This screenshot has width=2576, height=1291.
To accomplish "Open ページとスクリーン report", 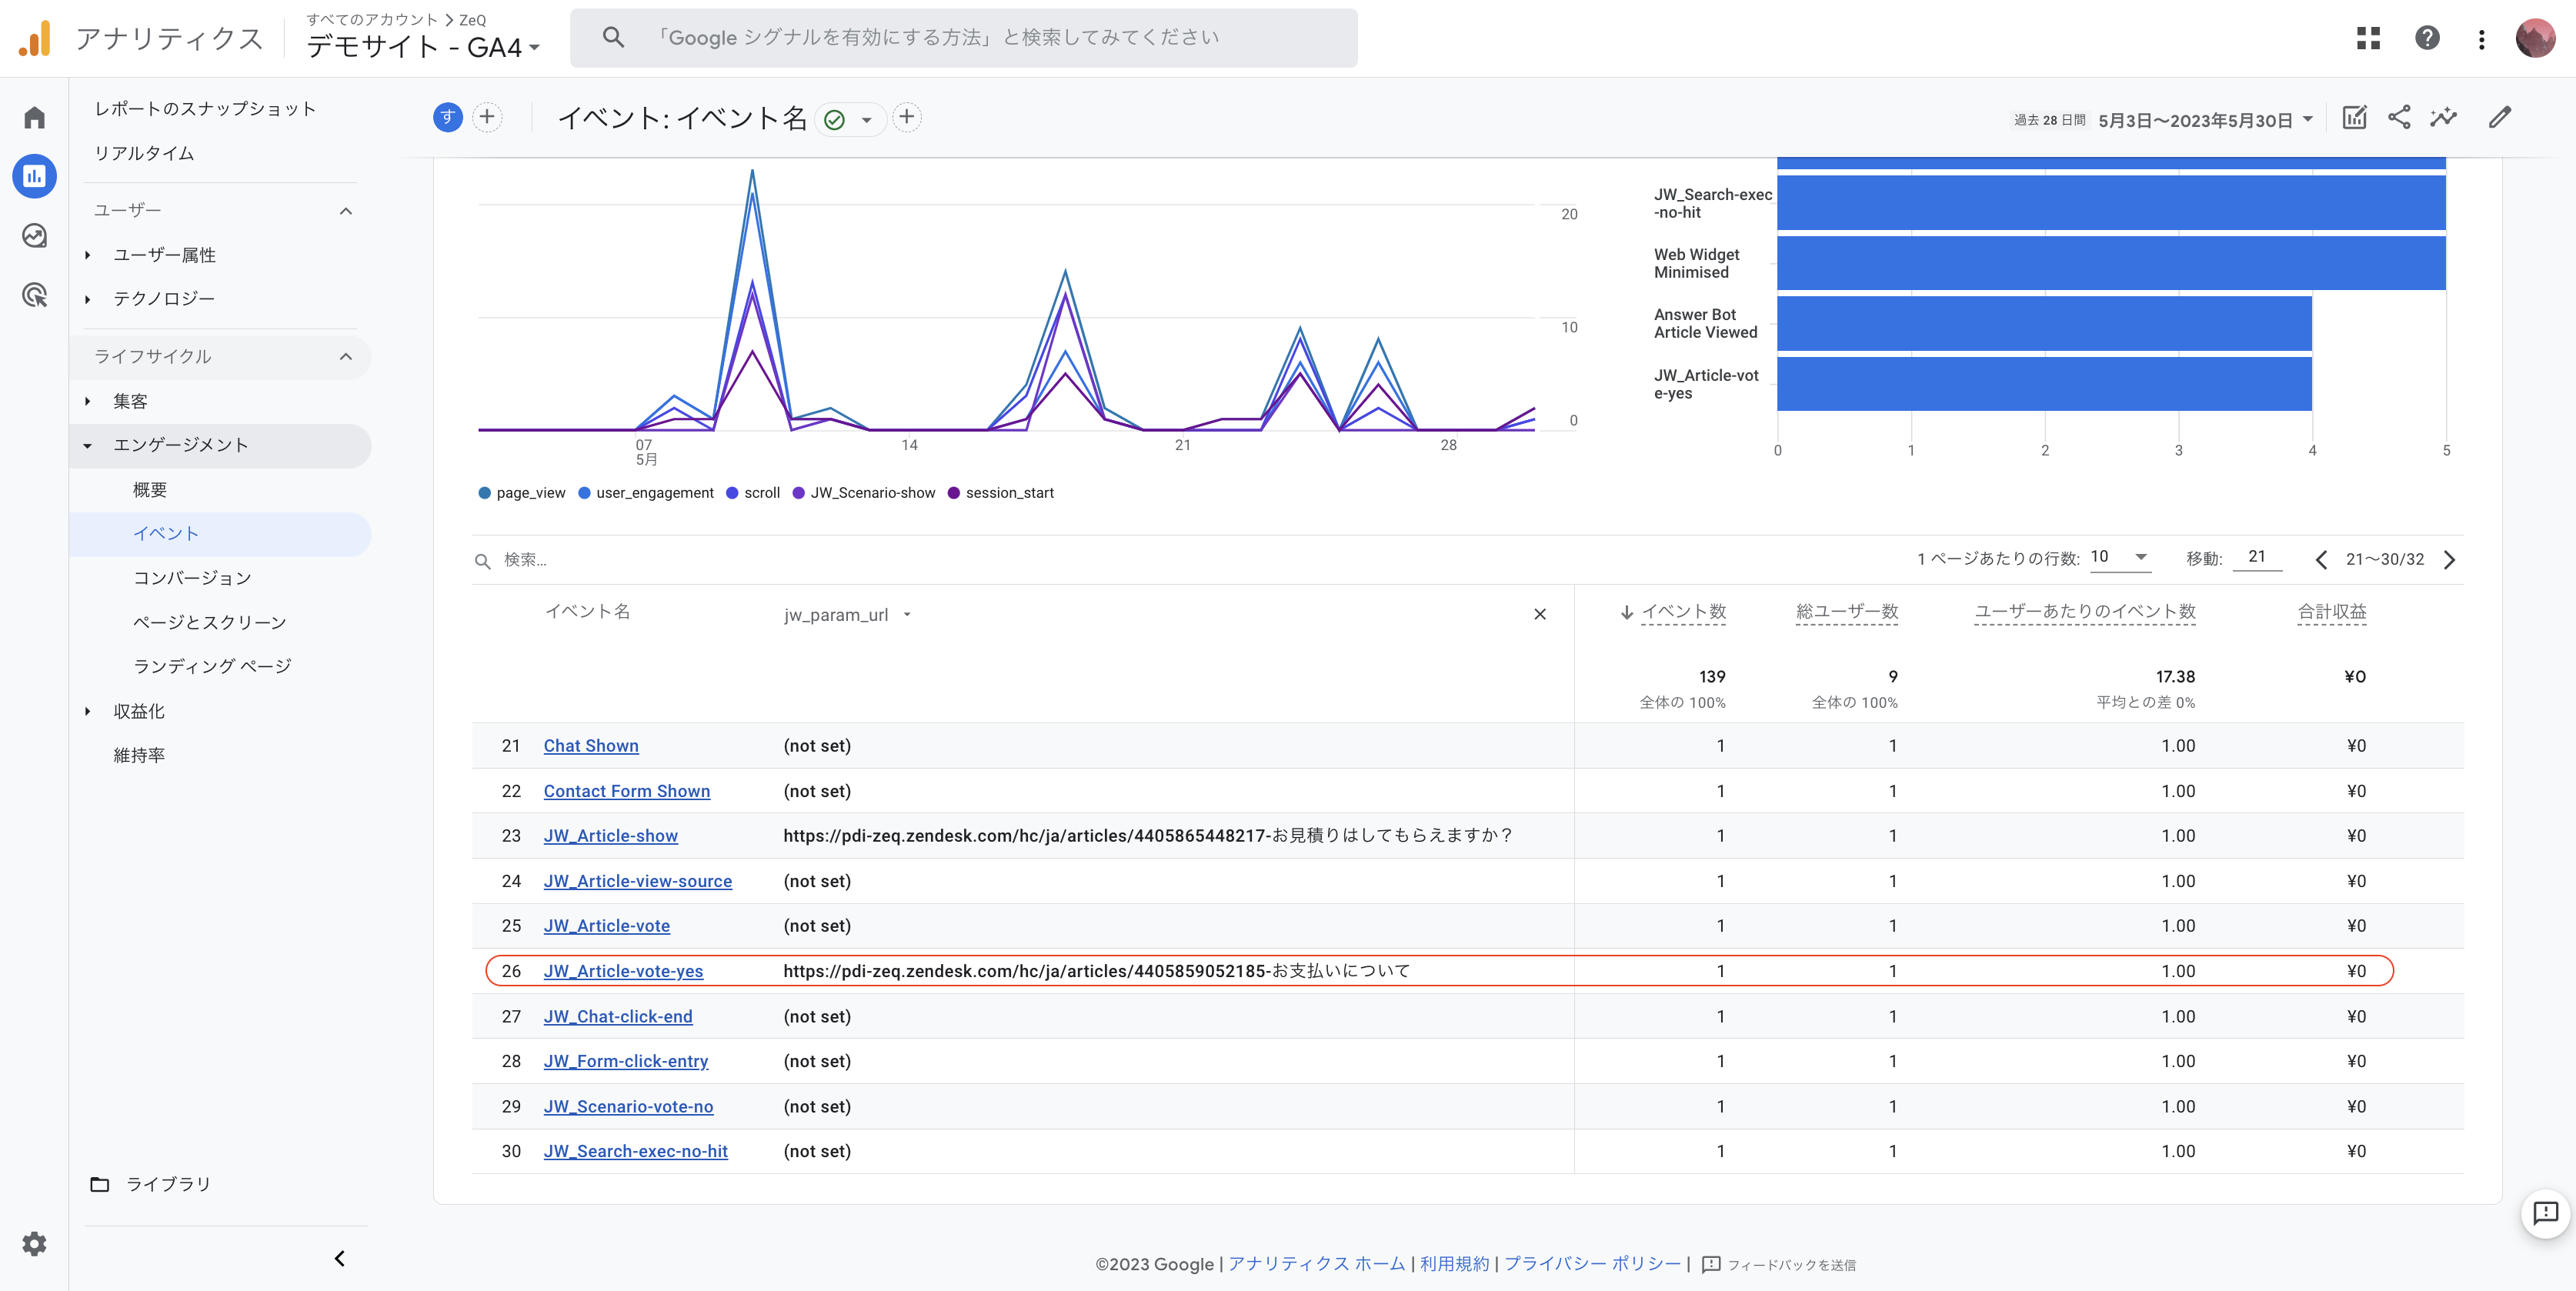I will point(210,622).
